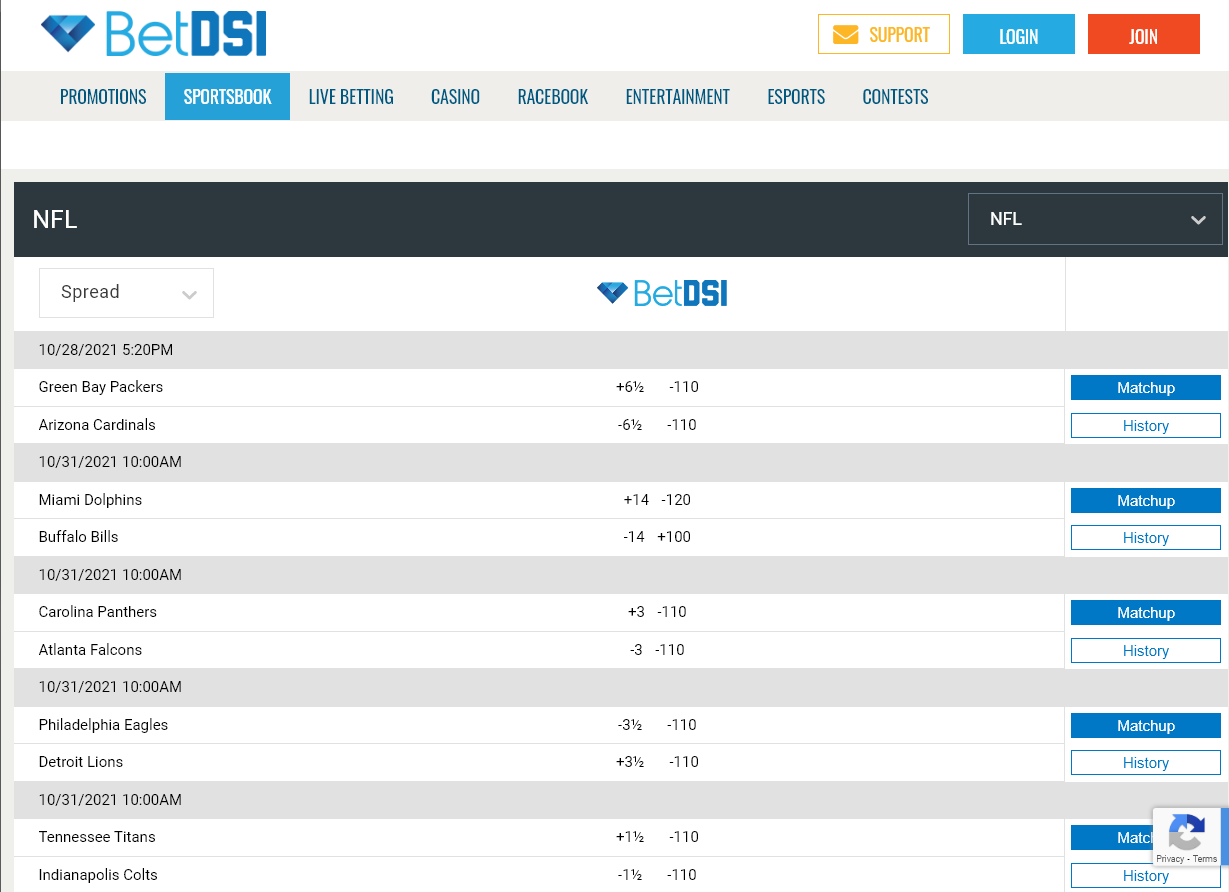
Task: Select Green Bay Packers +6½ spread odds
Action: pos(657,388)
